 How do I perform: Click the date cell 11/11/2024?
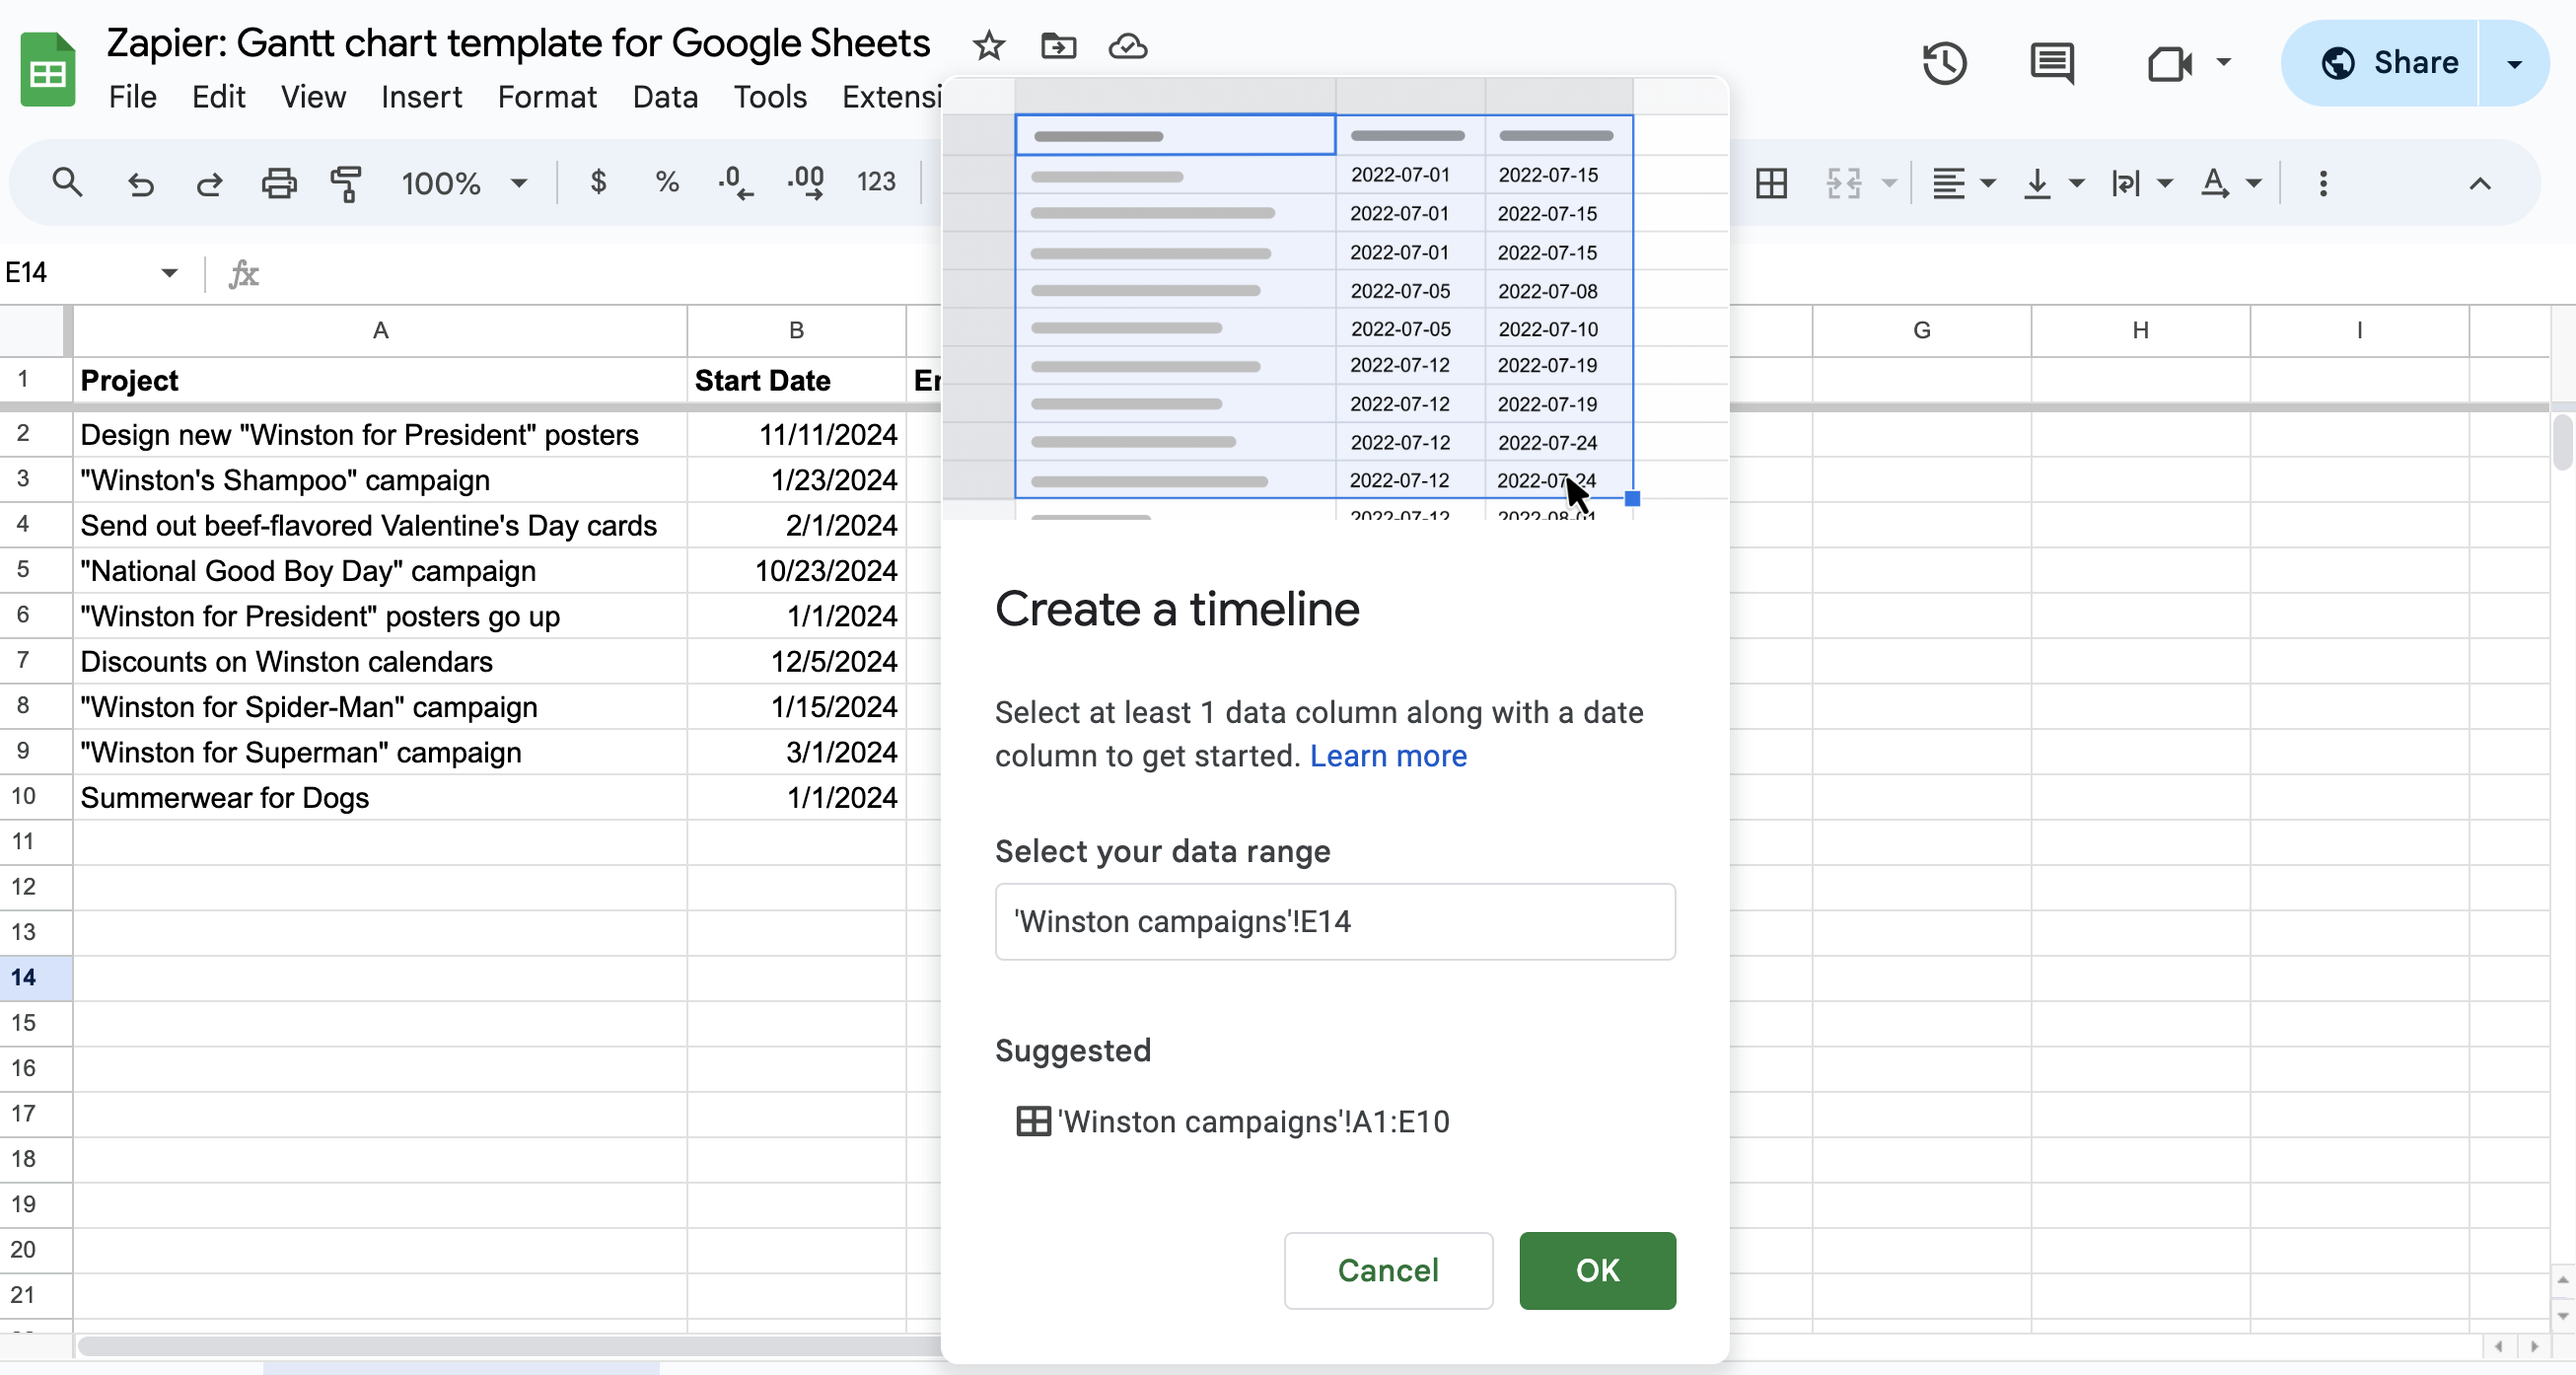coord(796,435)
